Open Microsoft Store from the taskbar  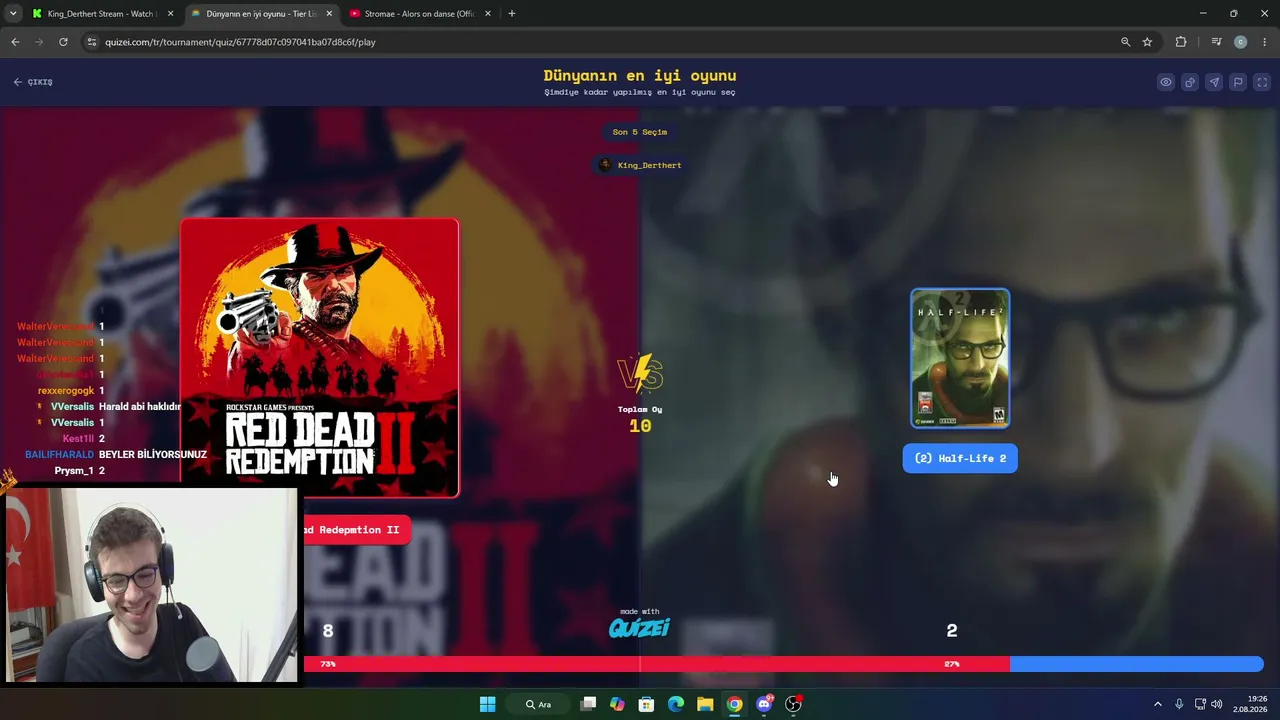(x=646, y=704)
